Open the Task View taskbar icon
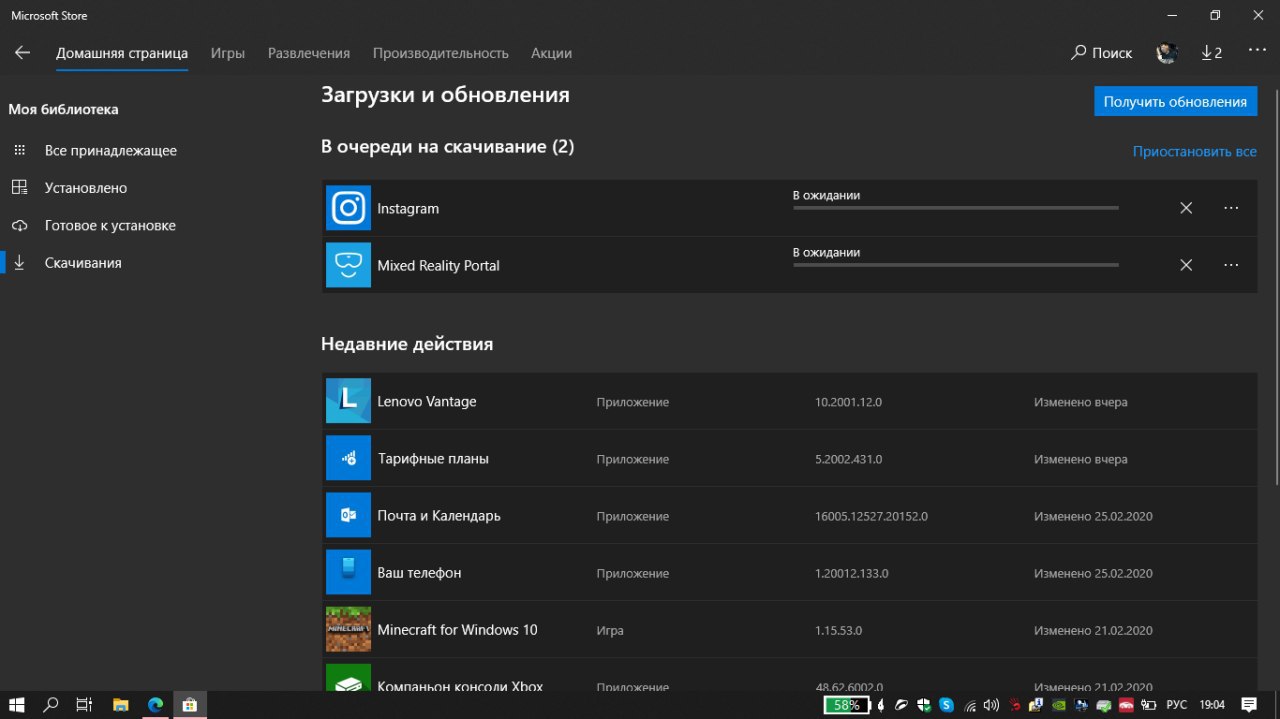Screen dimensions: 1280x719 85,704
